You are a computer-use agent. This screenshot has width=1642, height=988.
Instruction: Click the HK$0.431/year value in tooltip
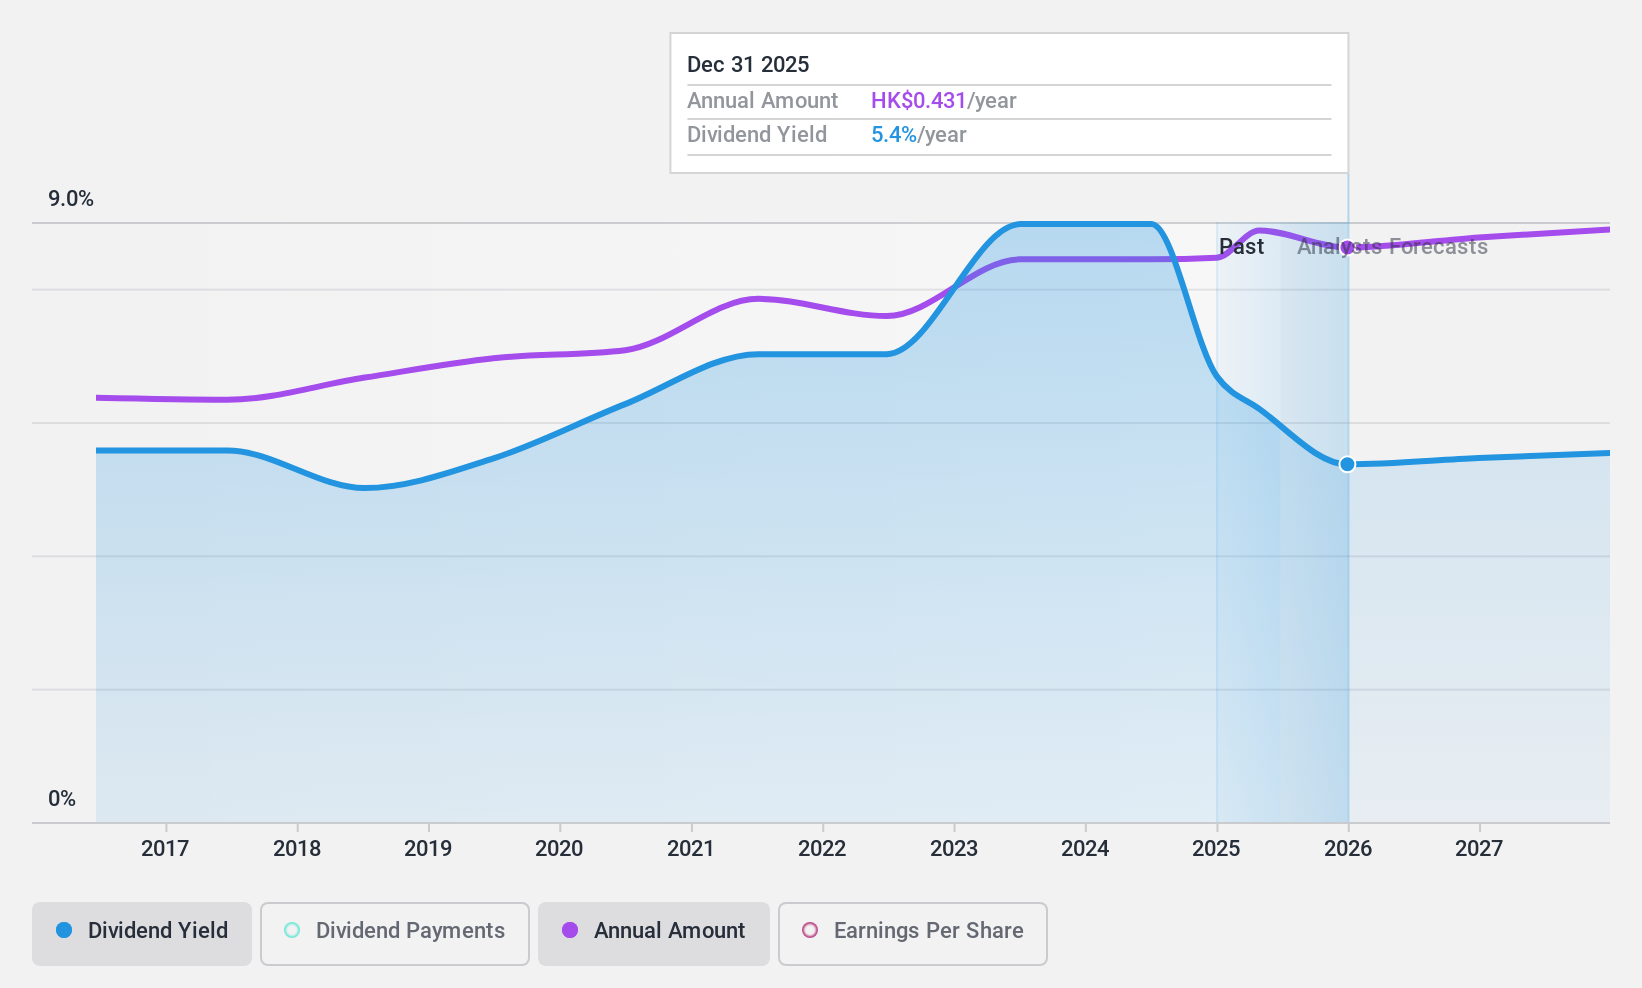pos(943,100)
